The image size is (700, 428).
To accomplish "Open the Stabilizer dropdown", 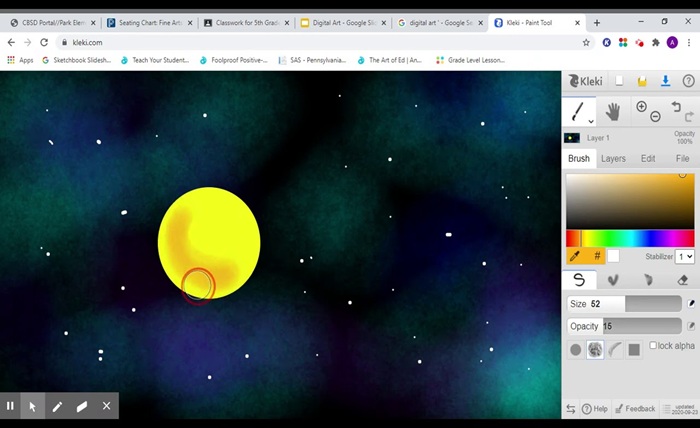I will [685, 256].
